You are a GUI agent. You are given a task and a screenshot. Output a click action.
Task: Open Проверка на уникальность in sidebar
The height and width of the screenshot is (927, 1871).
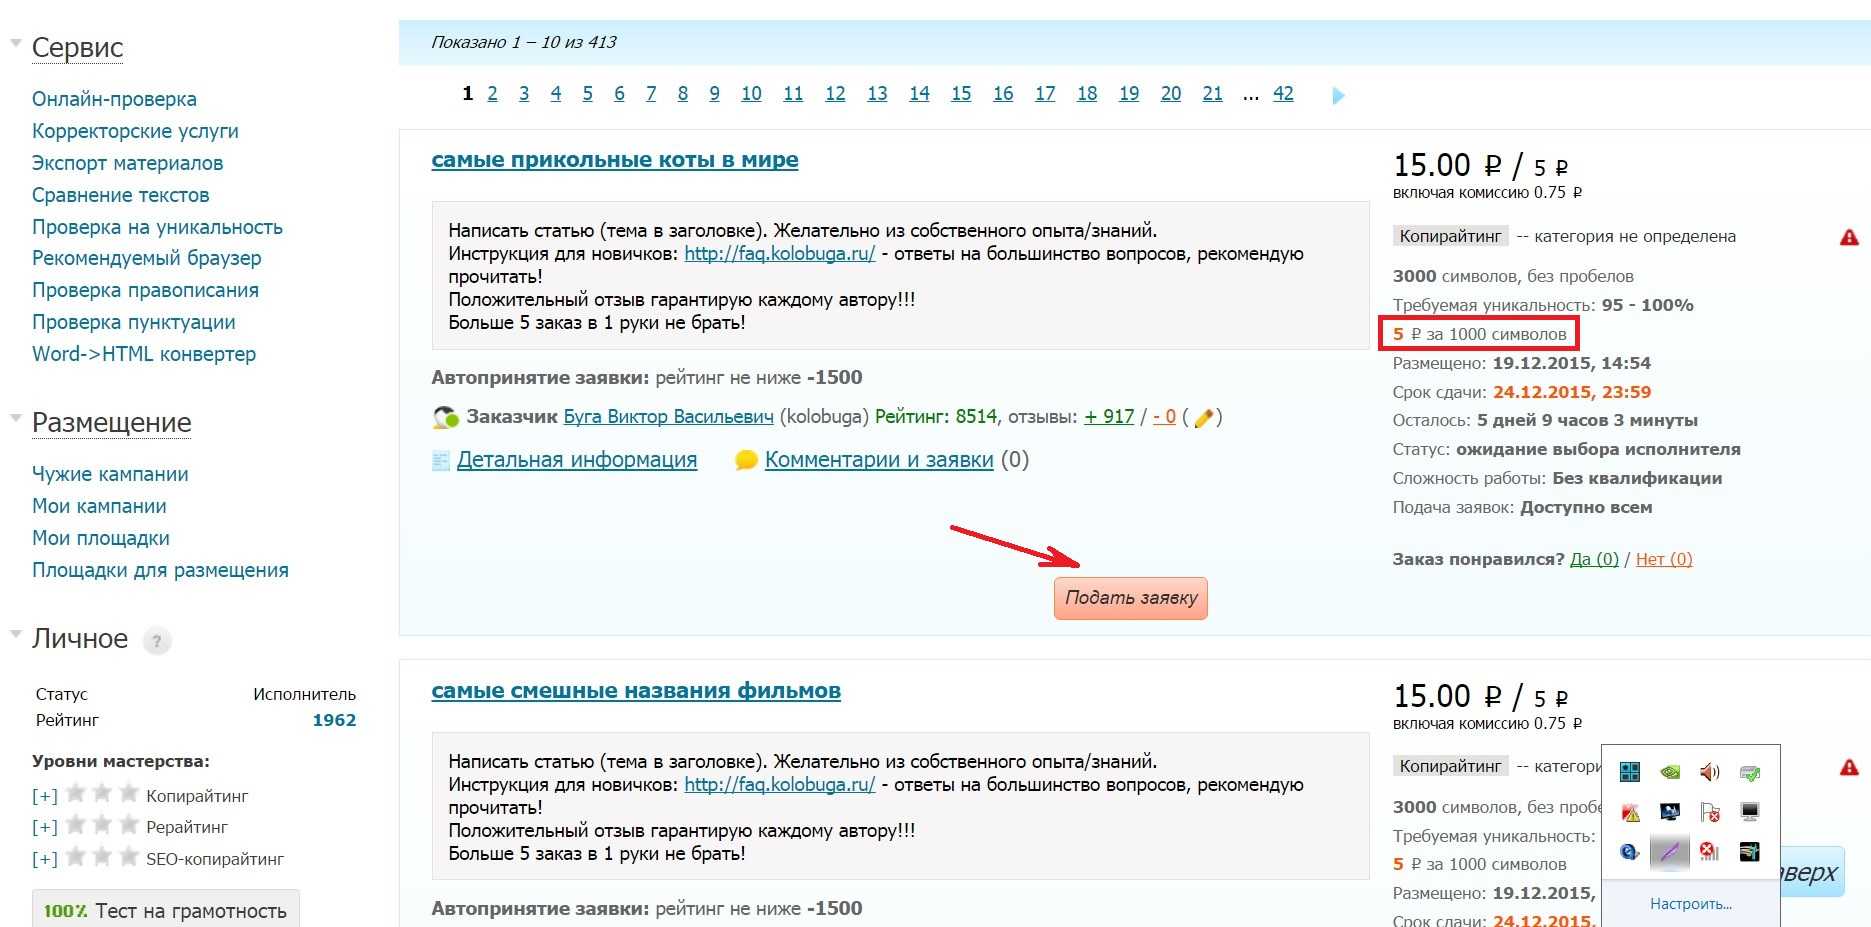click(157, 227)
